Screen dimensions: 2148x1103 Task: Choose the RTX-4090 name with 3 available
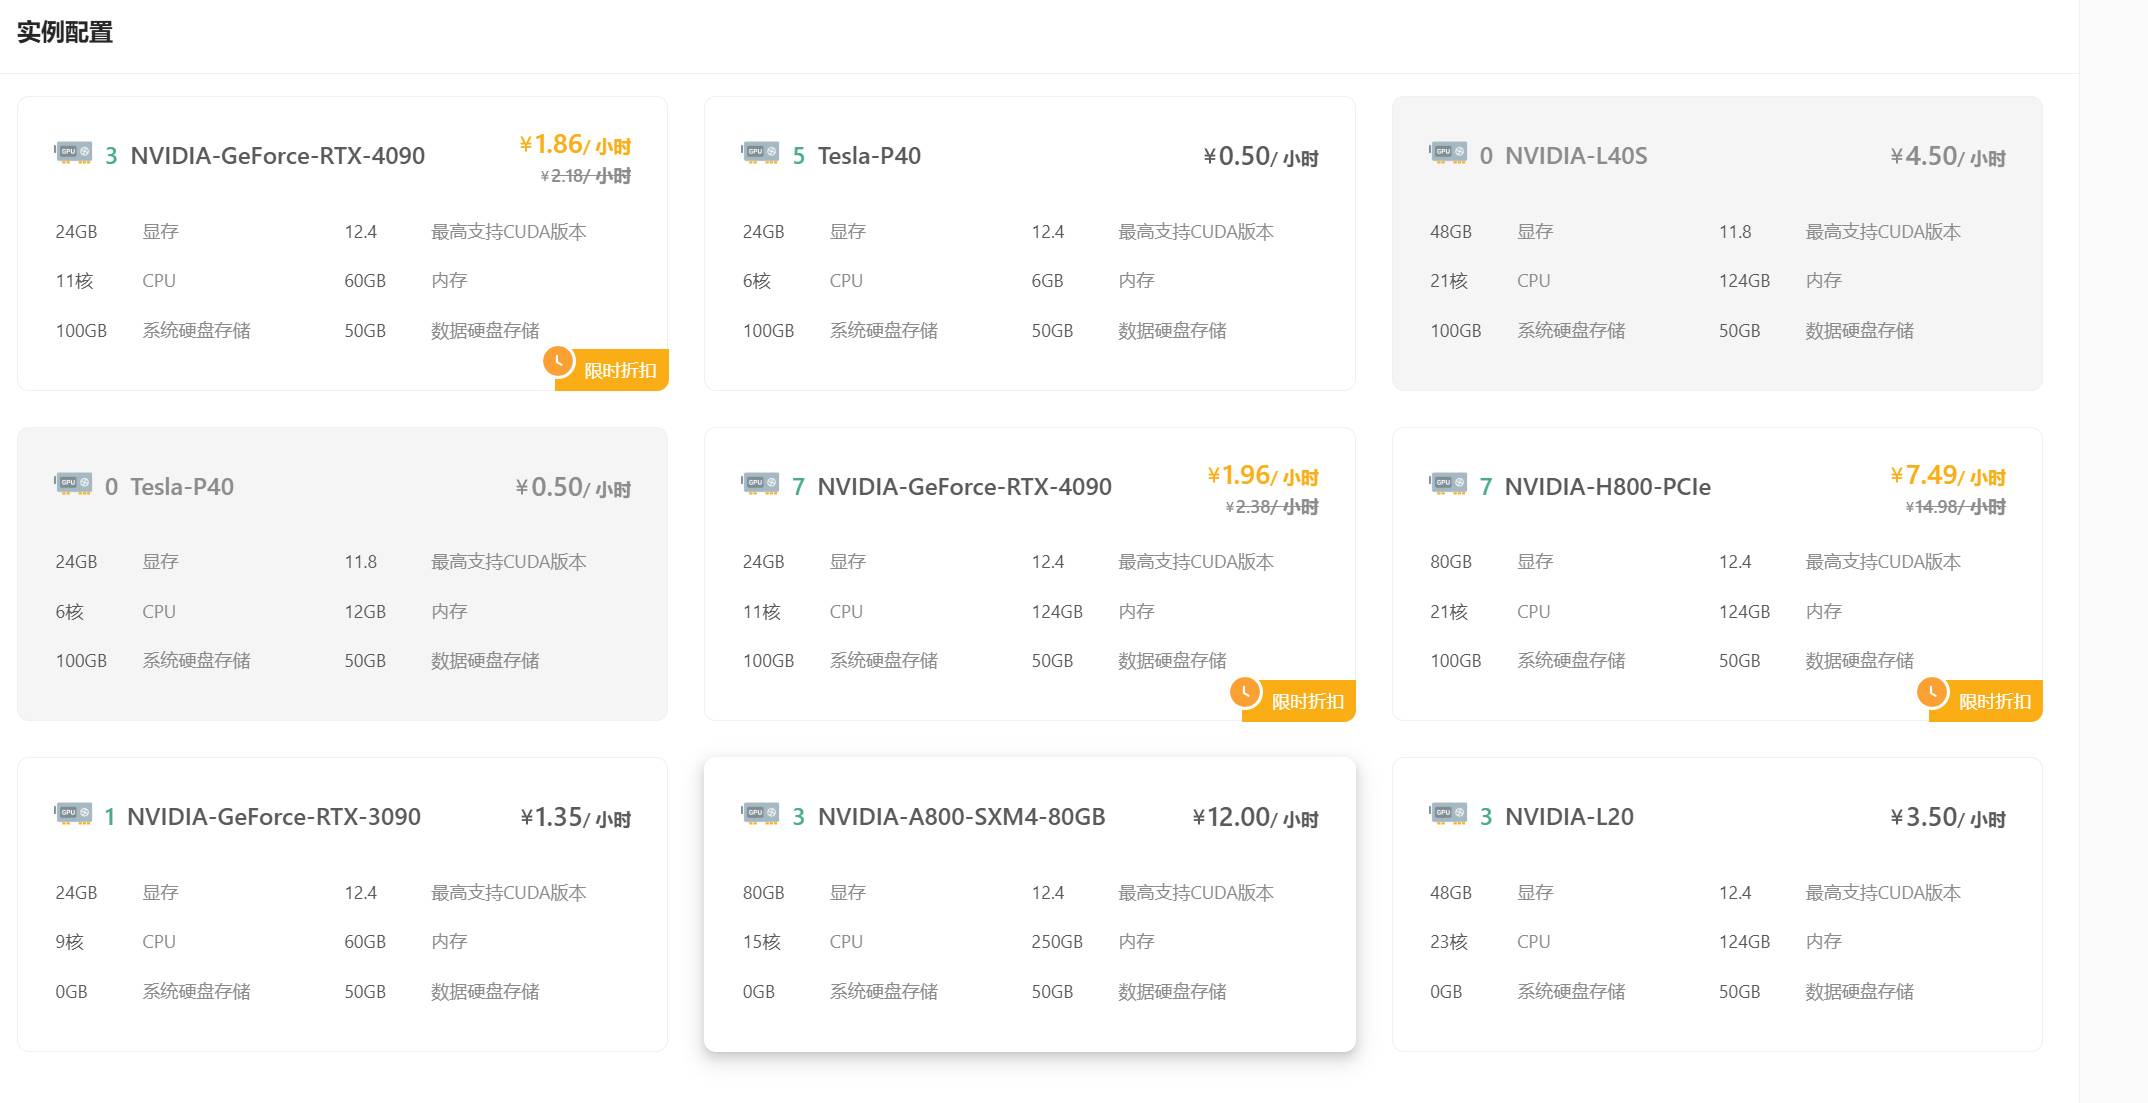pos(277,156)
